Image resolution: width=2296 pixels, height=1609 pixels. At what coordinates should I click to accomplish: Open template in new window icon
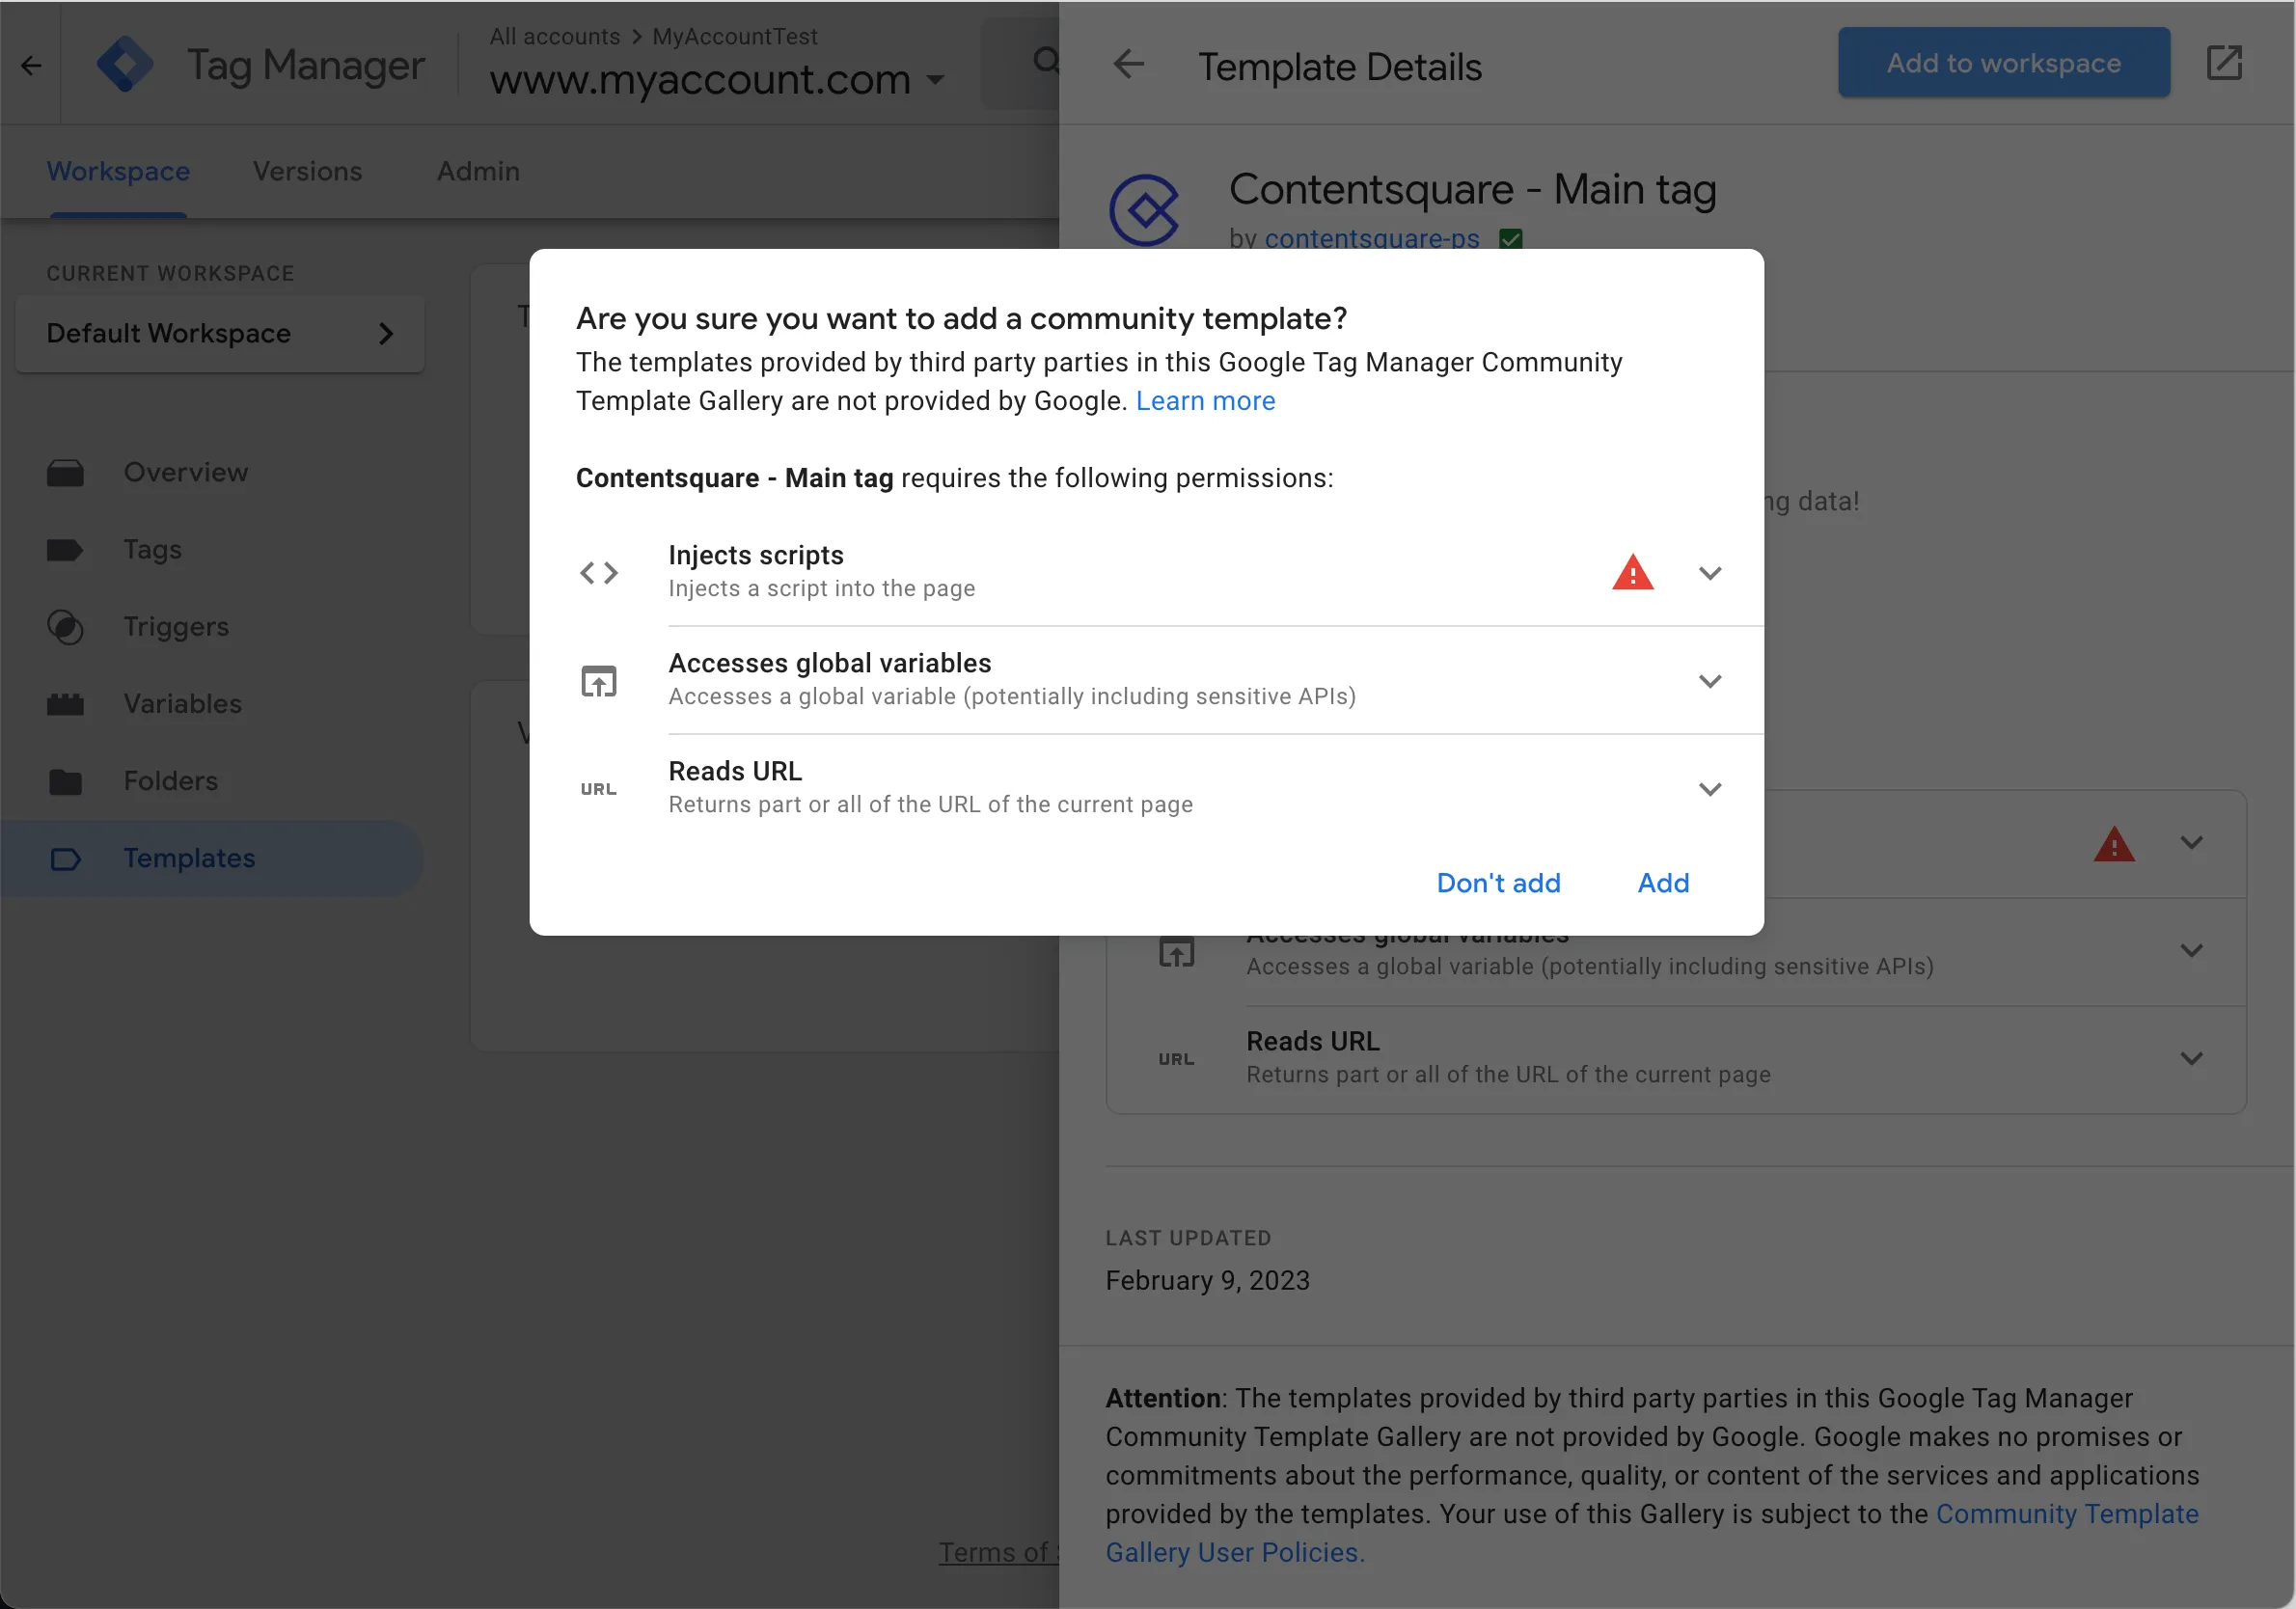(2224, 63)
